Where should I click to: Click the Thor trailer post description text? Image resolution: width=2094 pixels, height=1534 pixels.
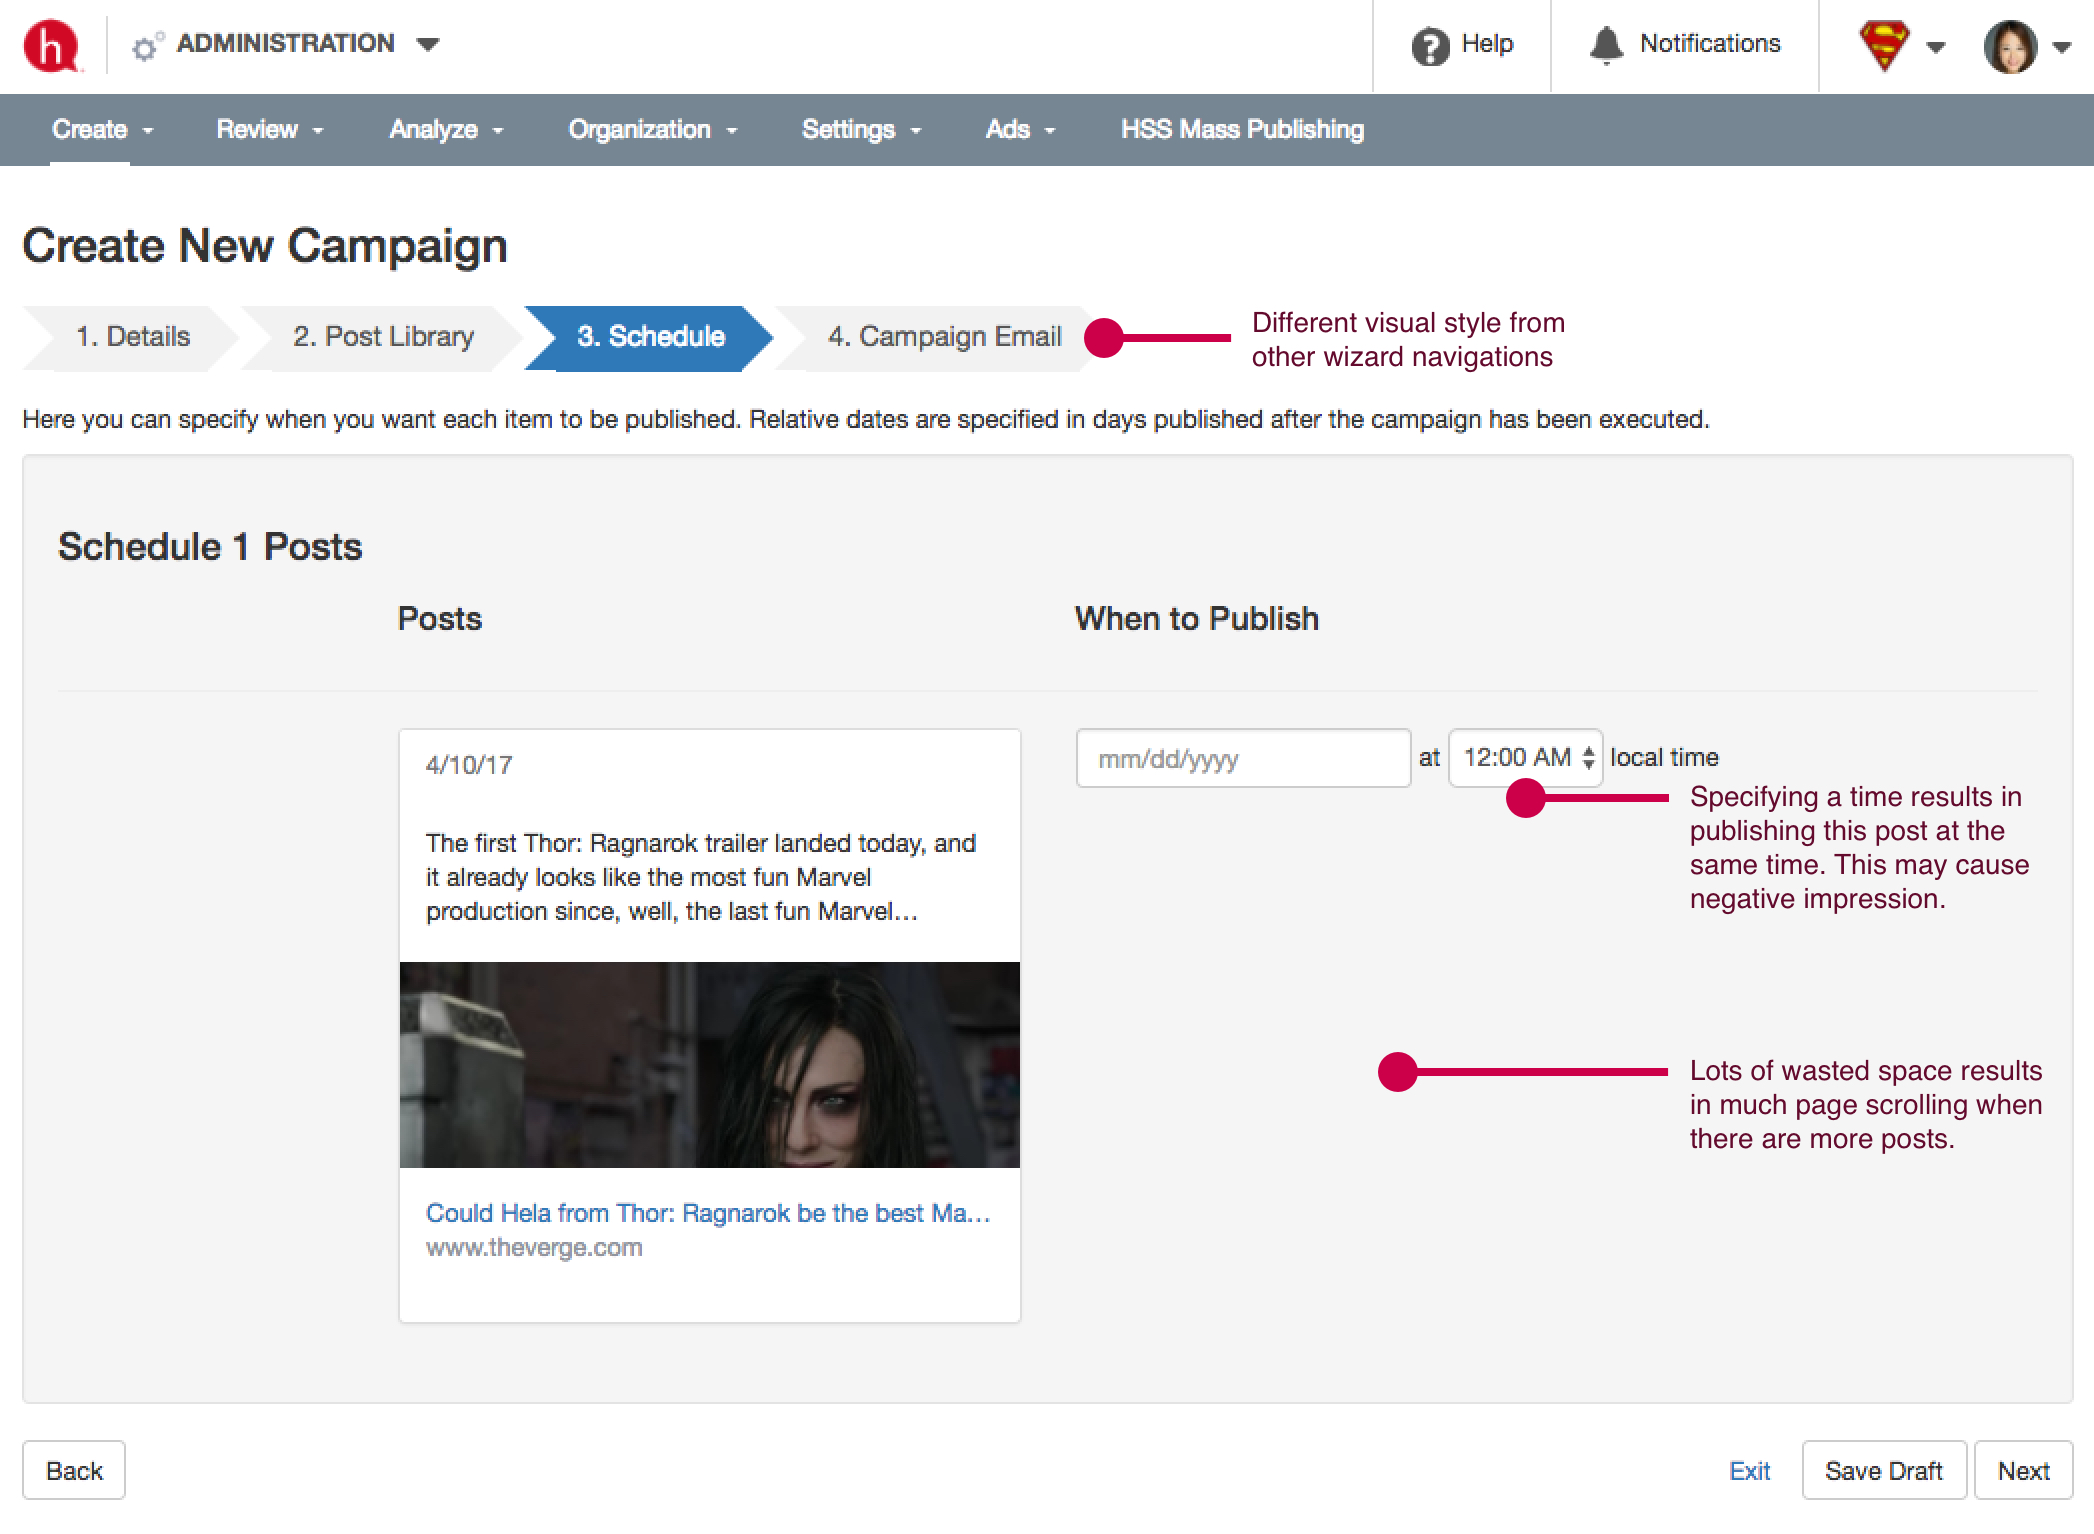point(701,878)
